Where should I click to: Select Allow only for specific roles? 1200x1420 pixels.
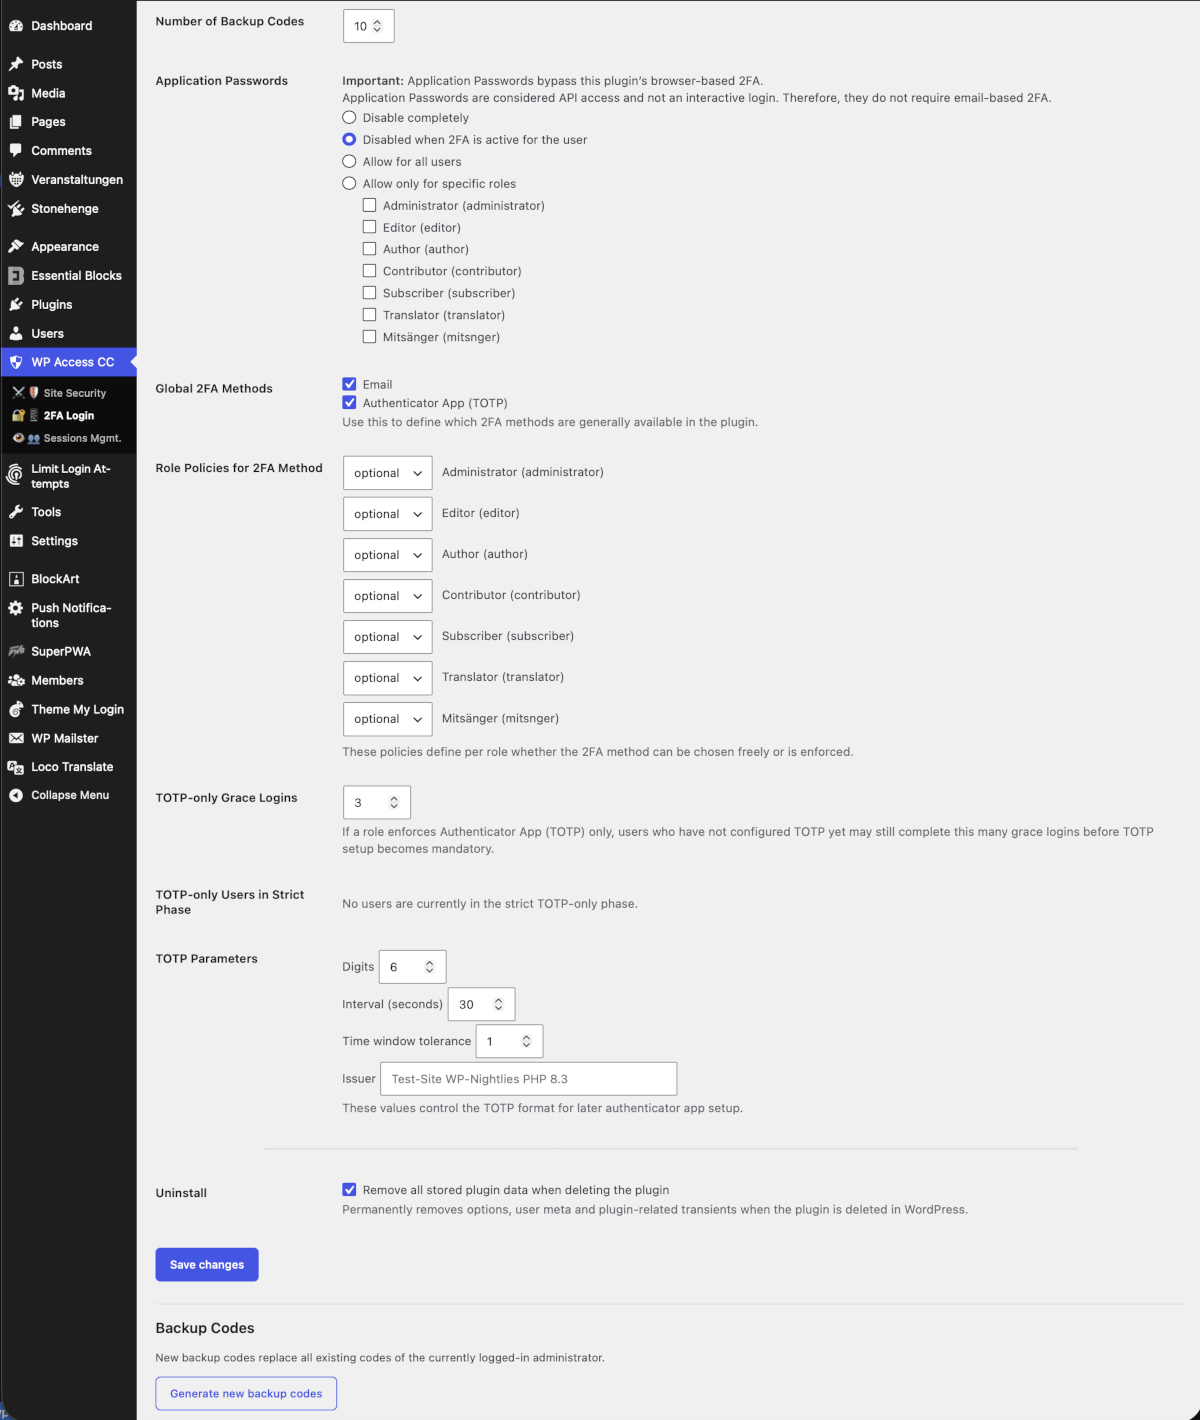click(x=349, y=184)
